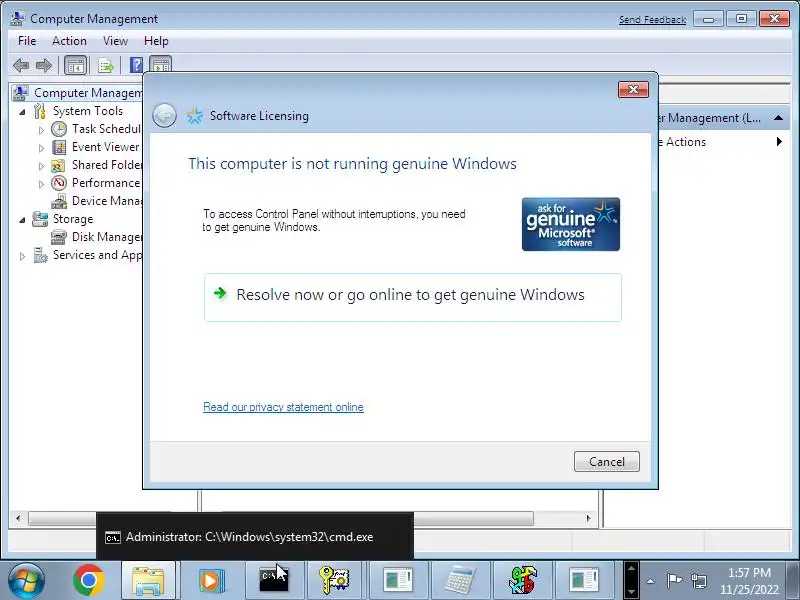This screenshot has height=600, width=800.
Task: Select the Performance icon in tree
Action: click(x=59, y=183)
